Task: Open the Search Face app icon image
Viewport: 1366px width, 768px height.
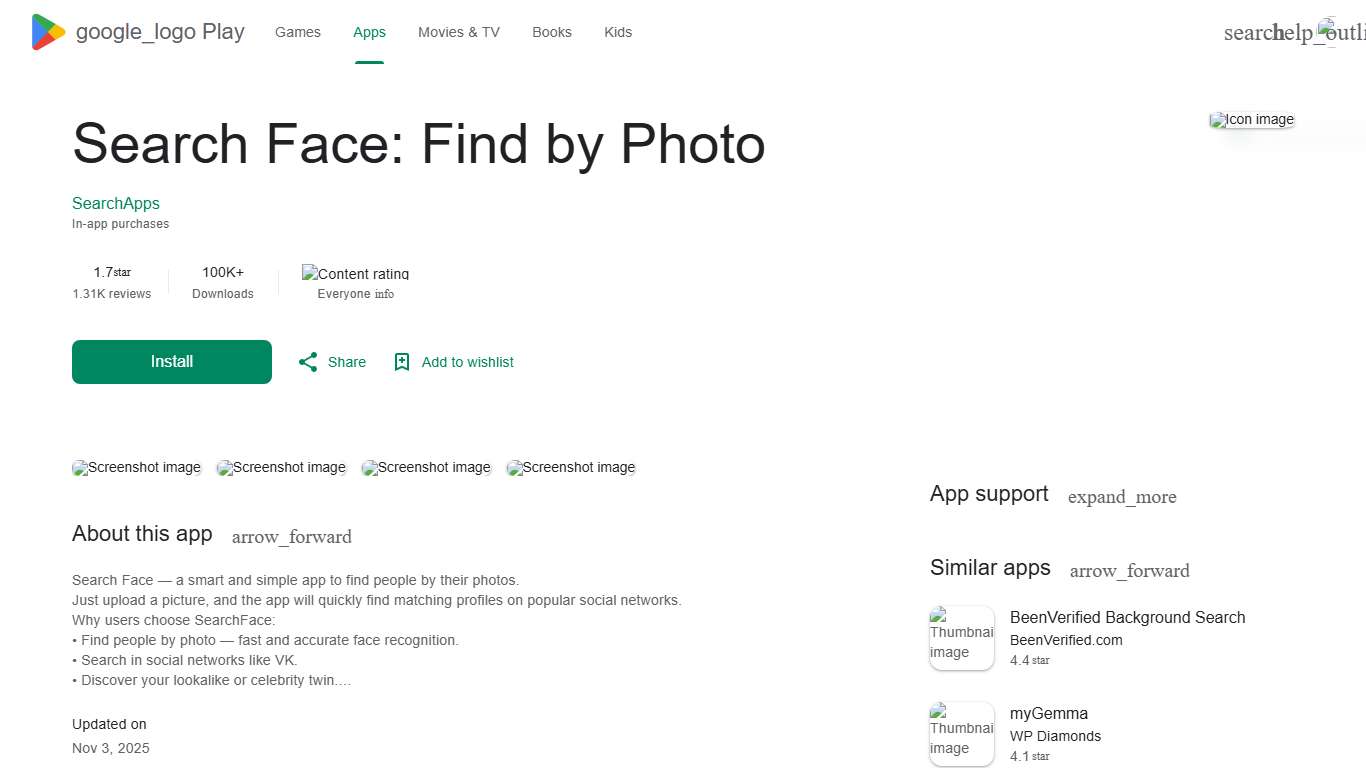Action: [1251, 119]
